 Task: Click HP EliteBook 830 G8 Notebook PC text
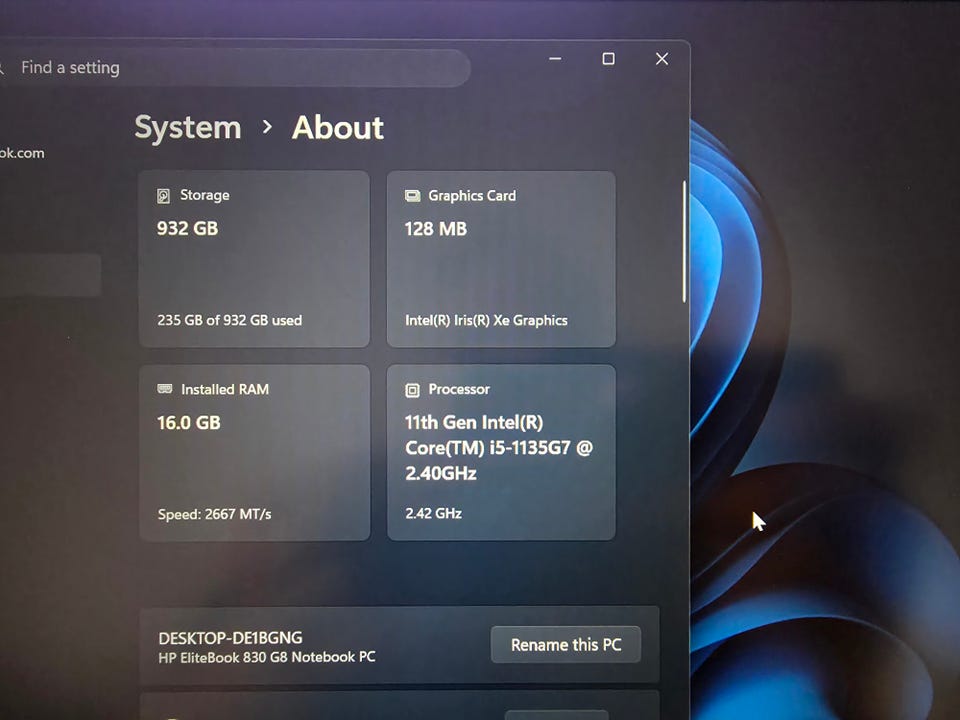(x=267, y=658)
